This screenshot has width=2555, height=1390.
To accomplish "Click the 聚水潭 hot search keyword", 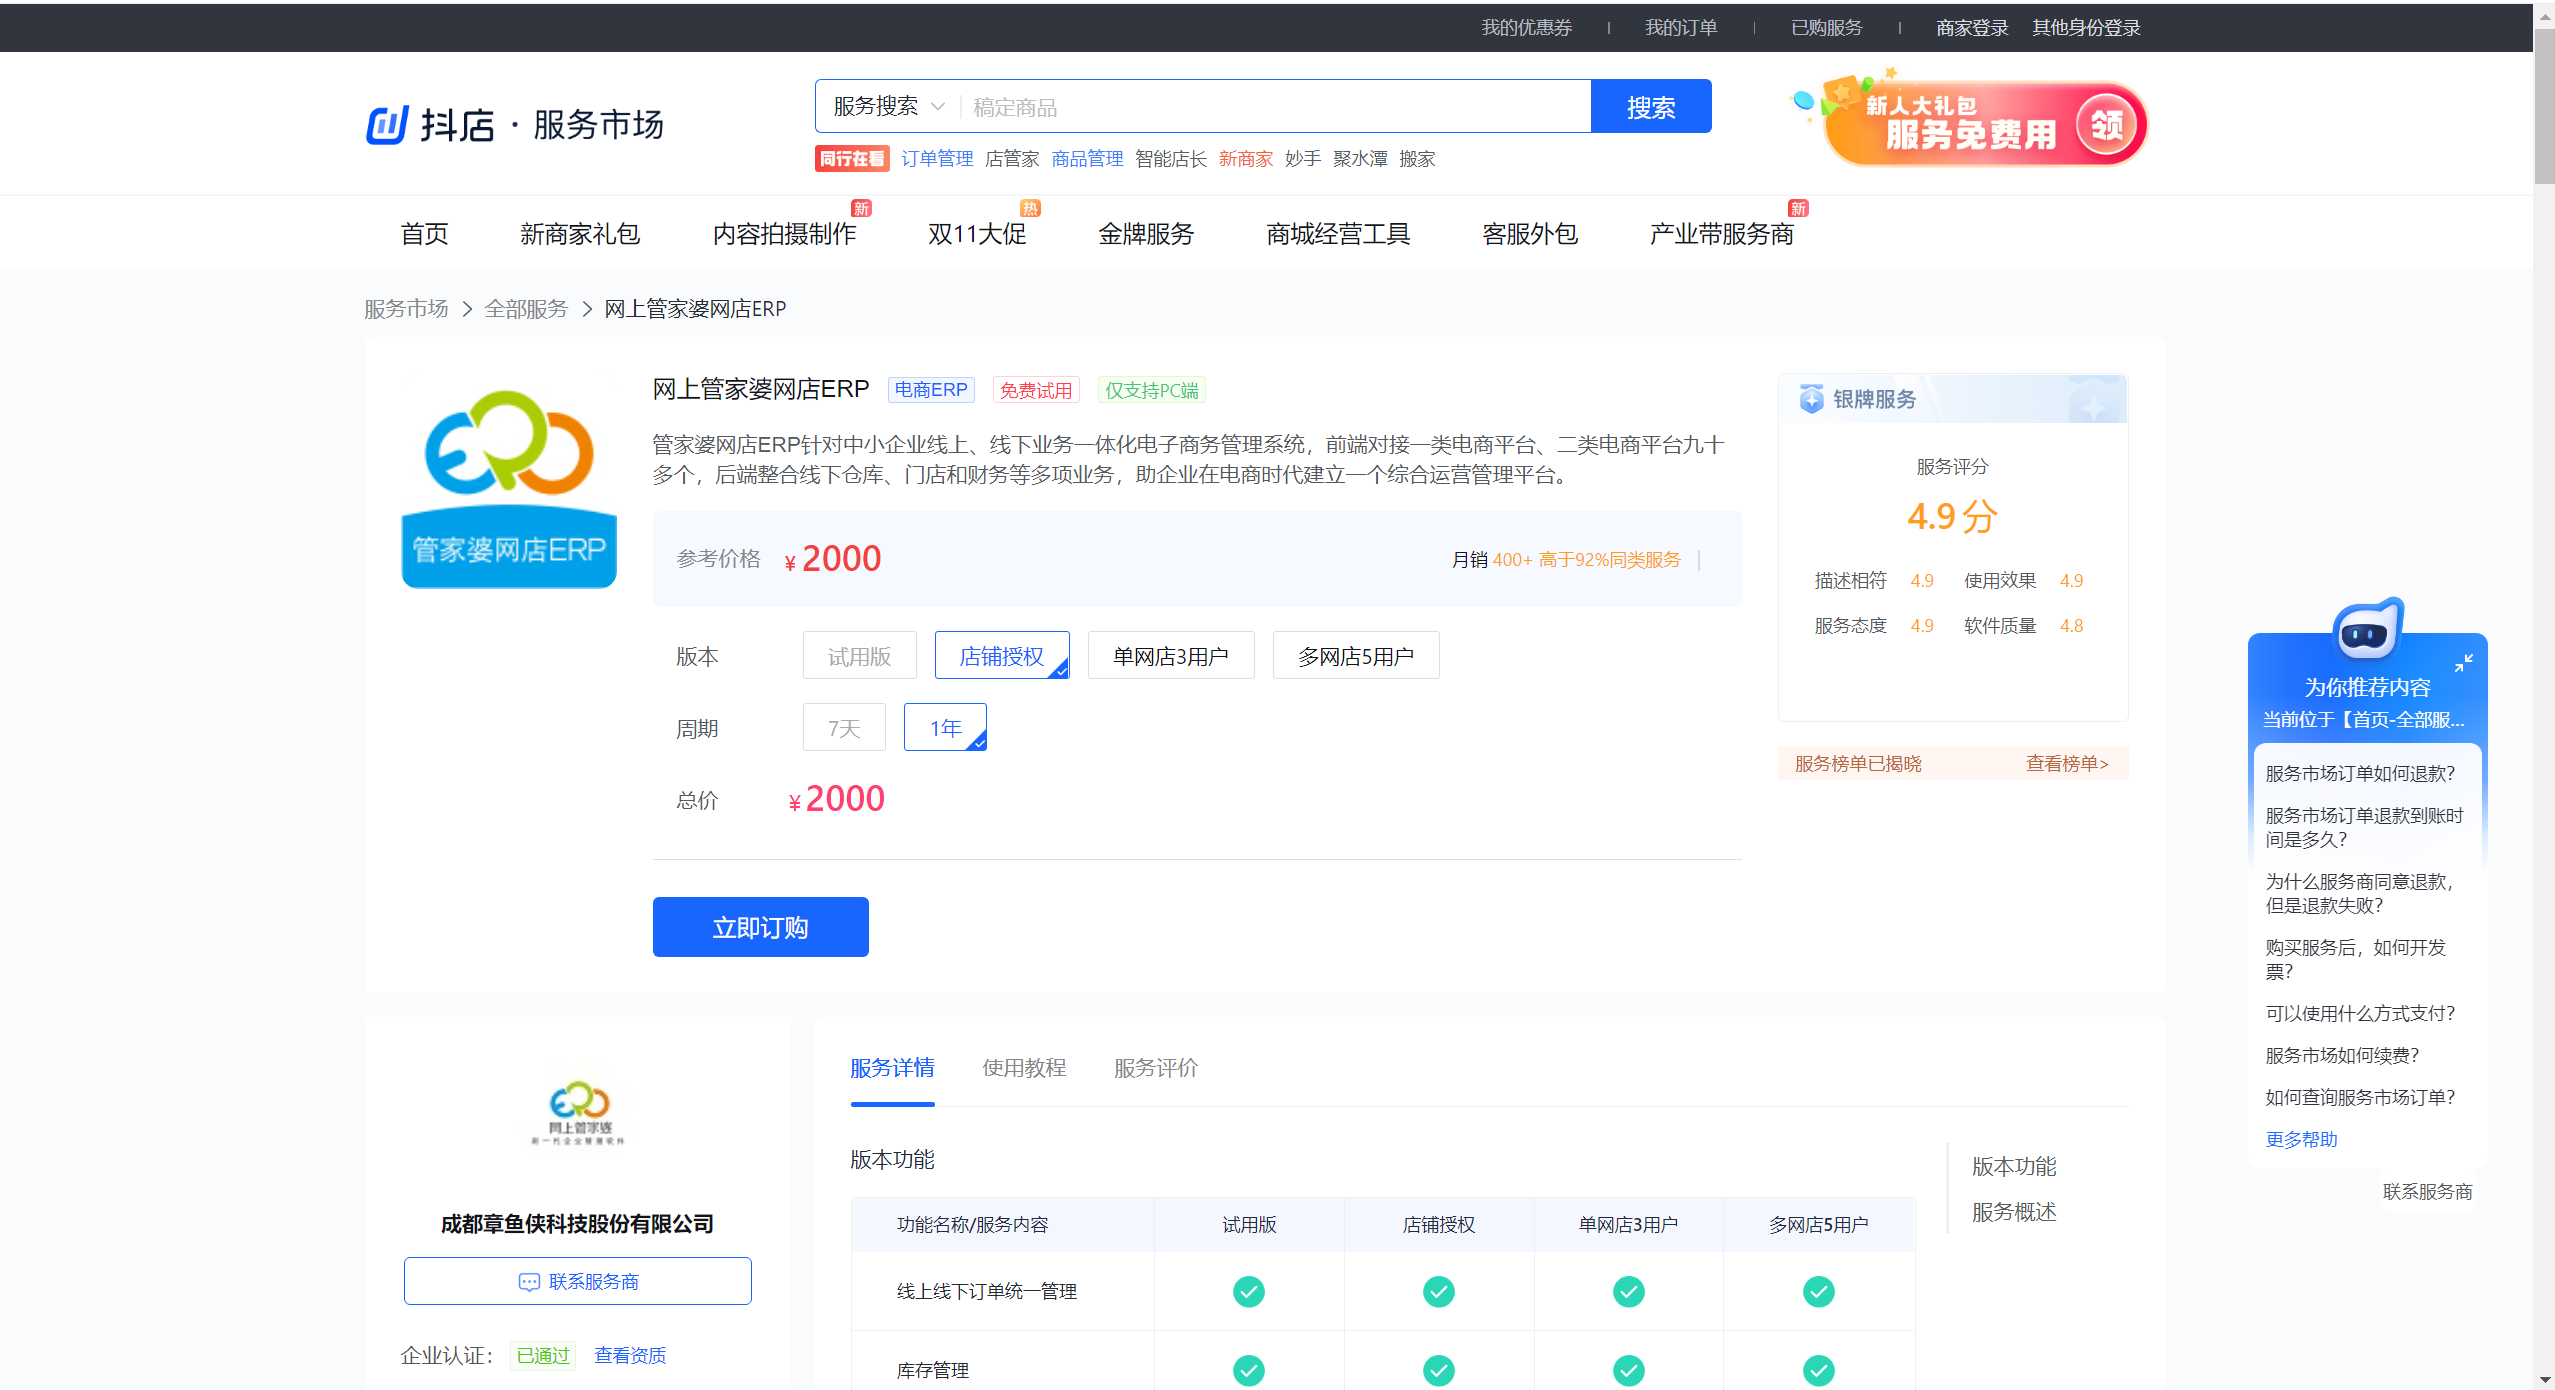I will 1360,159.
